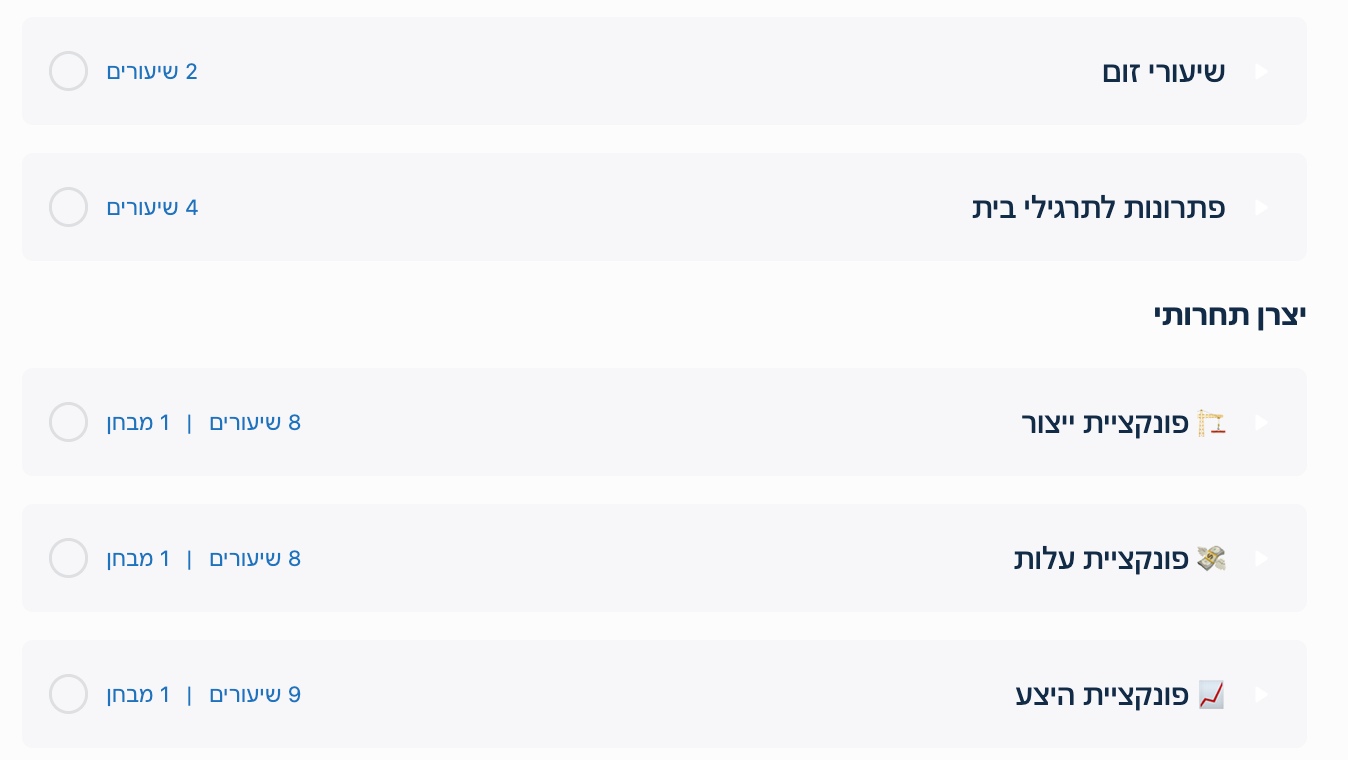Mark פונקציית היצע section circle
This screenshot has width=1348, height=760.
[x=69, y=694]
